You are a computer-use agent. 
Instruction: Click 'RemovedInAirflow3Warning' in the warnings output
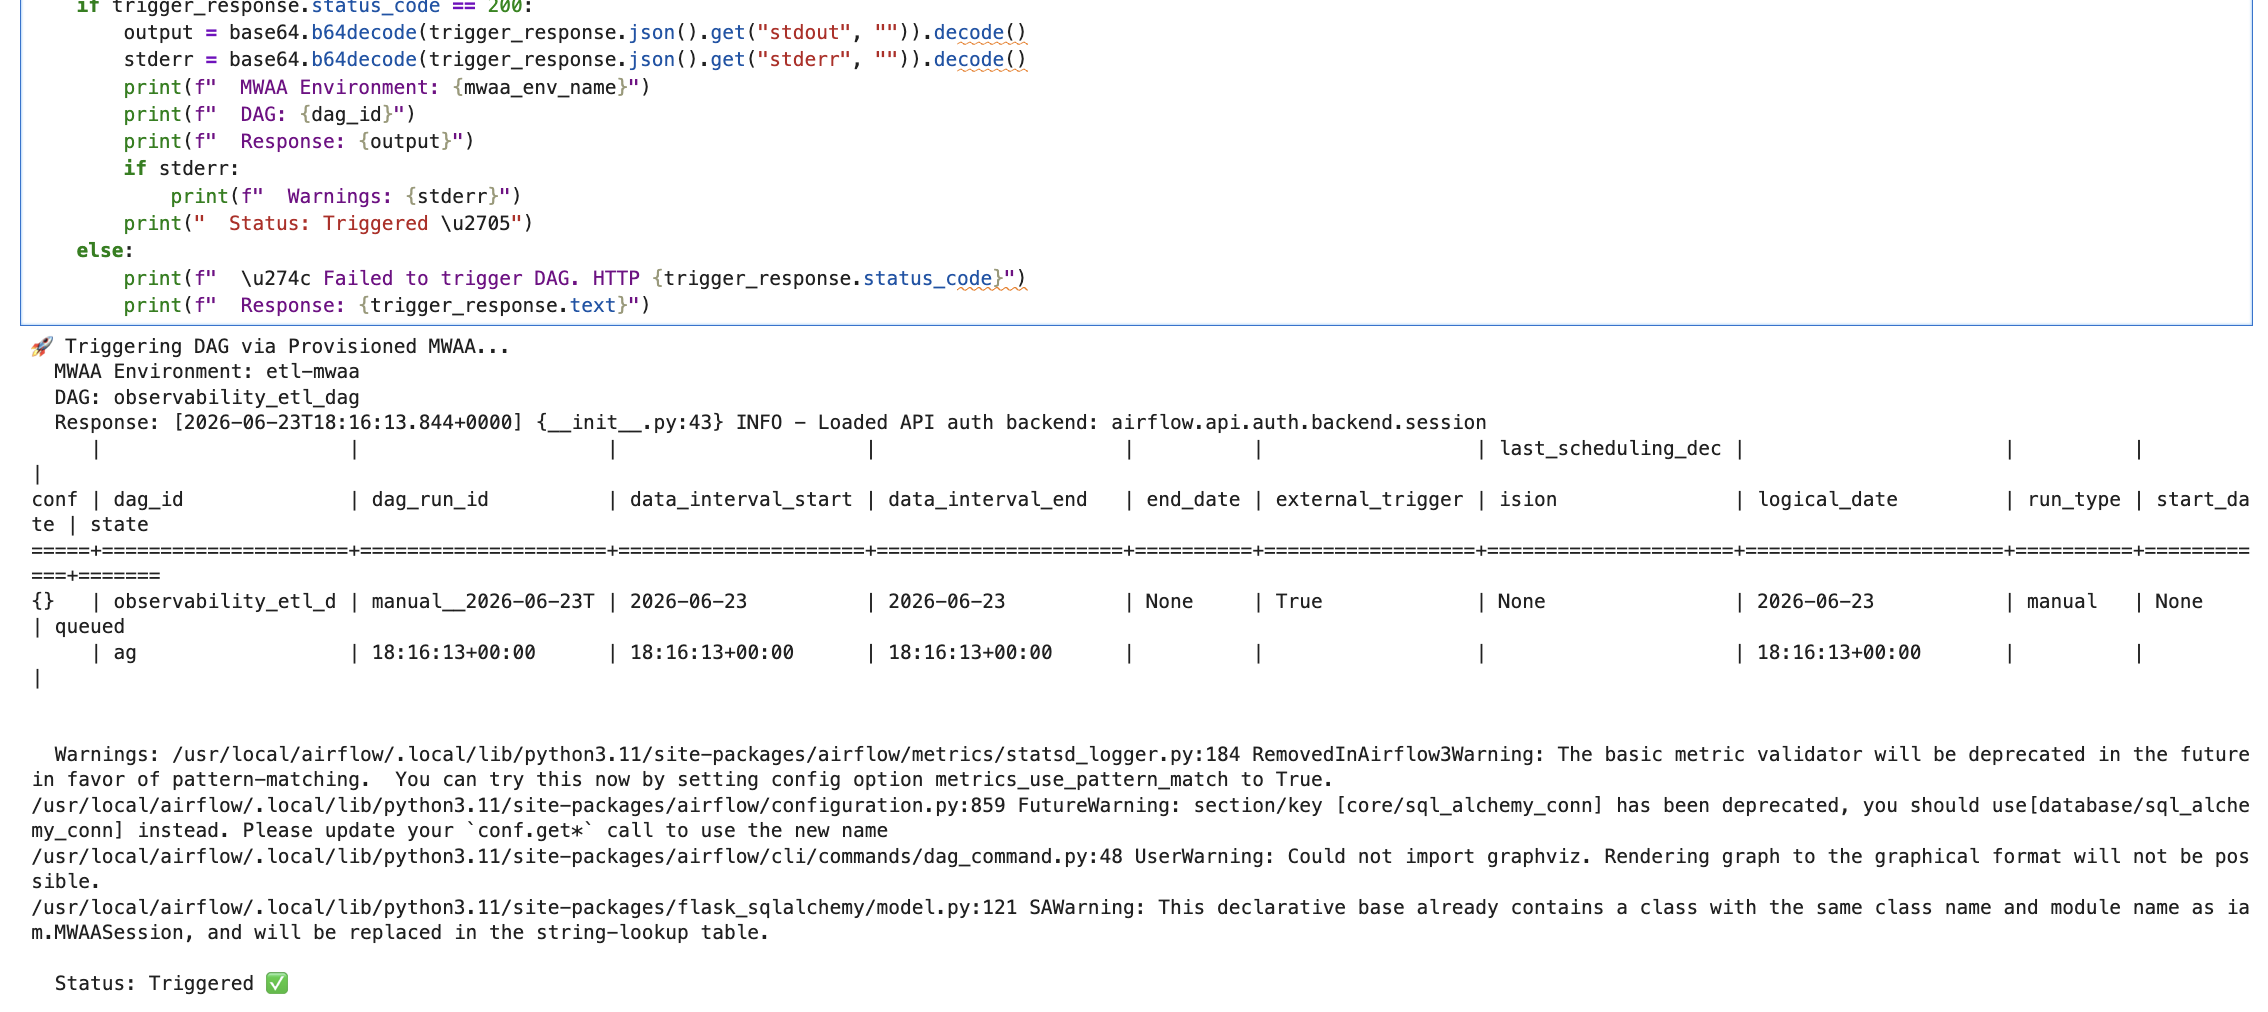(1392, 755)
